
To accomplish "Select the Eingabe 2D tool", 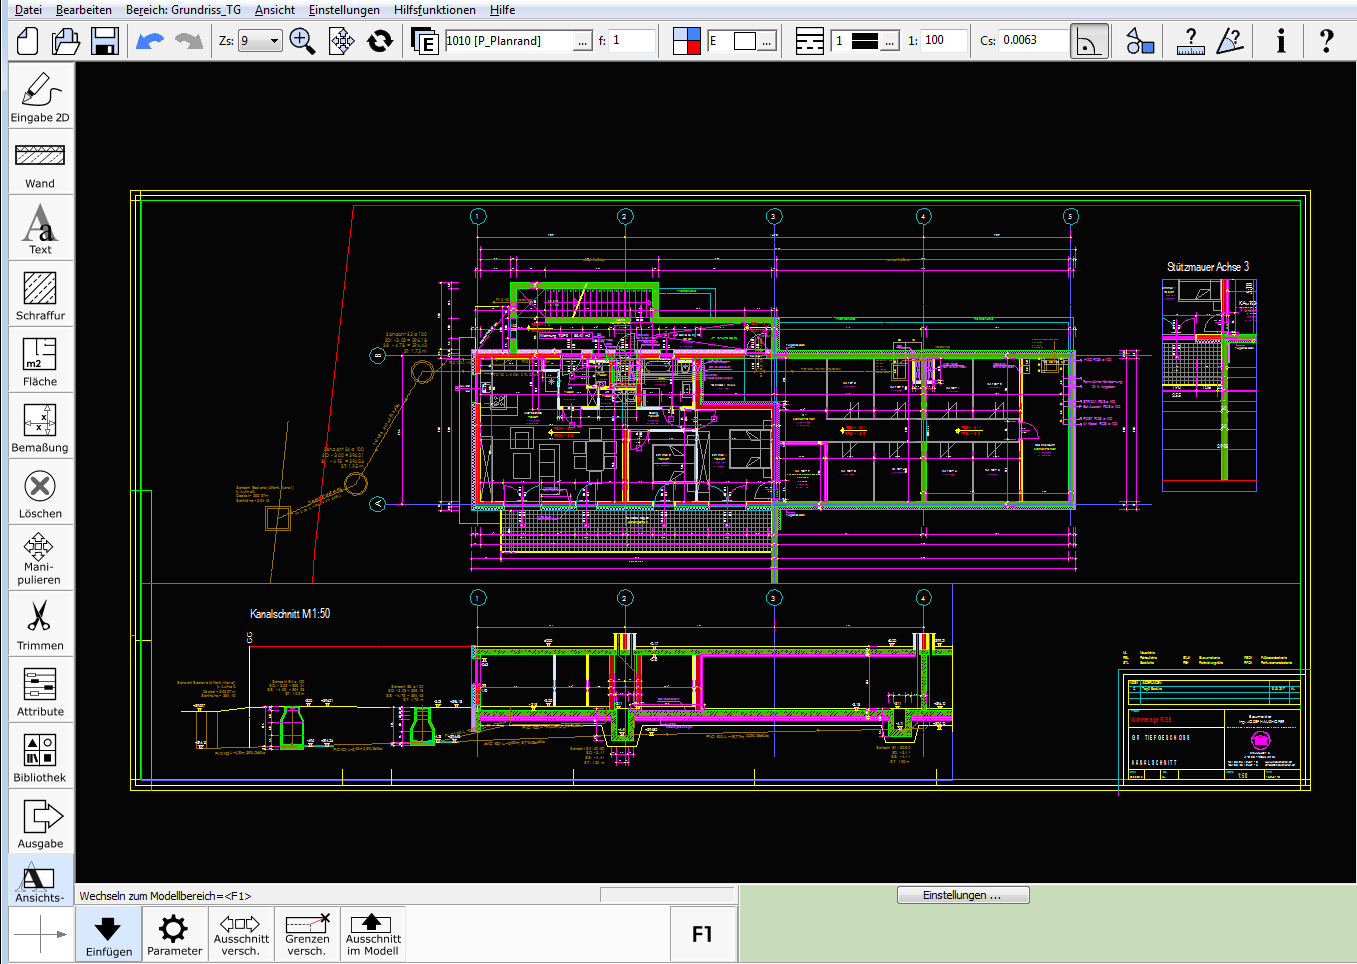I will click(x=40, y=95).
